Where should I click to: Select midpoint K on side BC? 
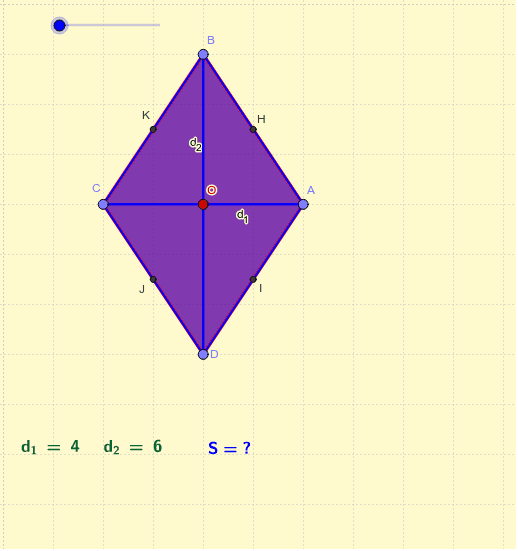(x=154, y=130)
